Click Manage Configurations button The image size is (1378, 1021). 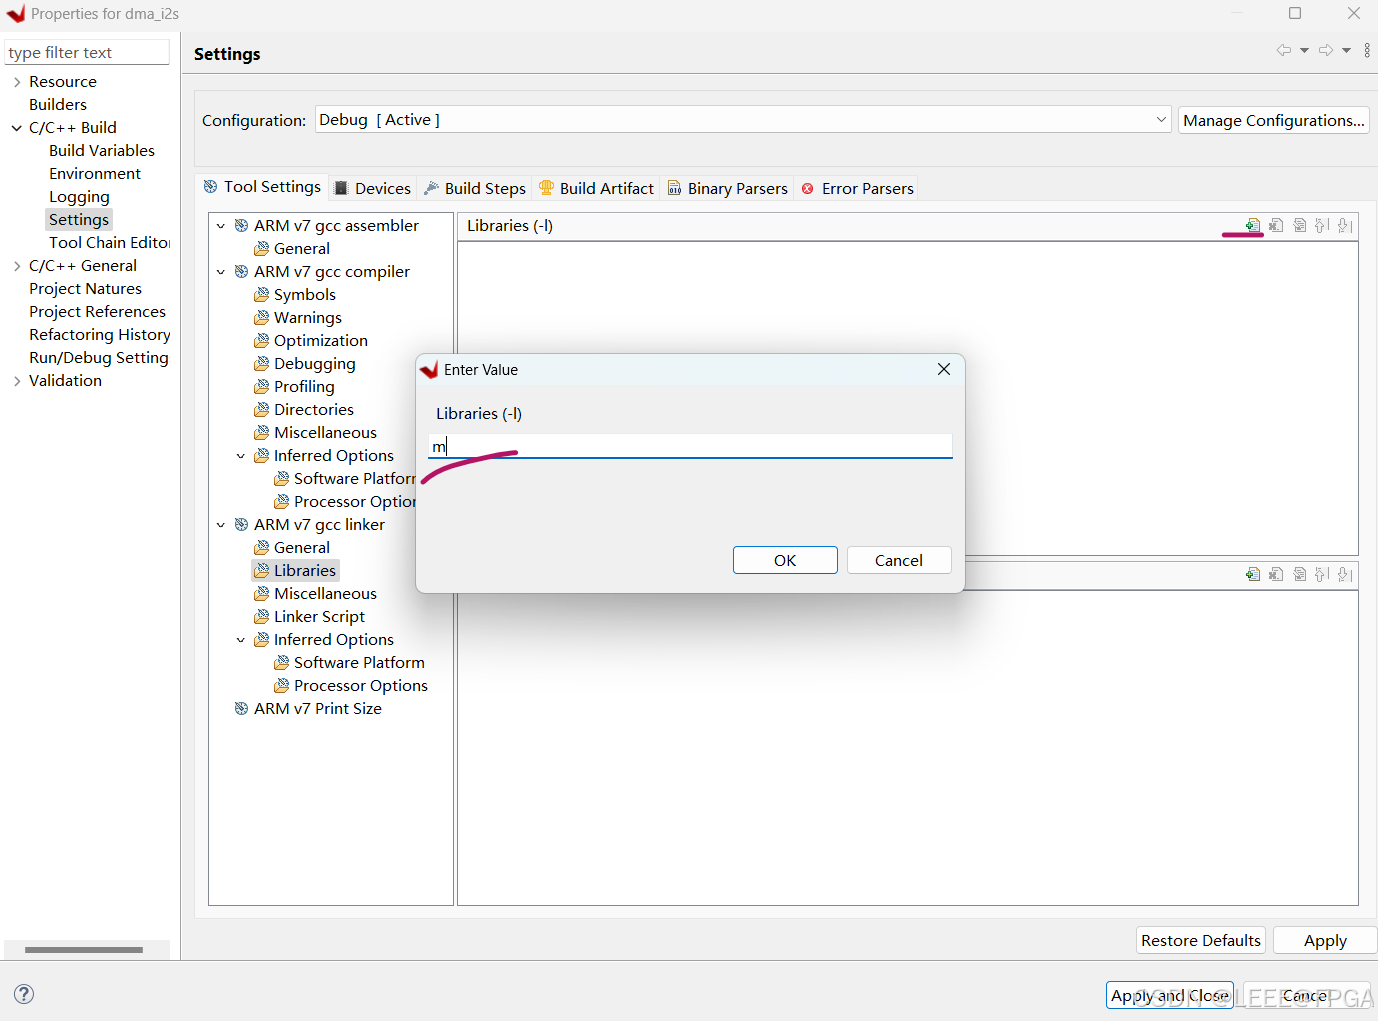coord(1273,120)
